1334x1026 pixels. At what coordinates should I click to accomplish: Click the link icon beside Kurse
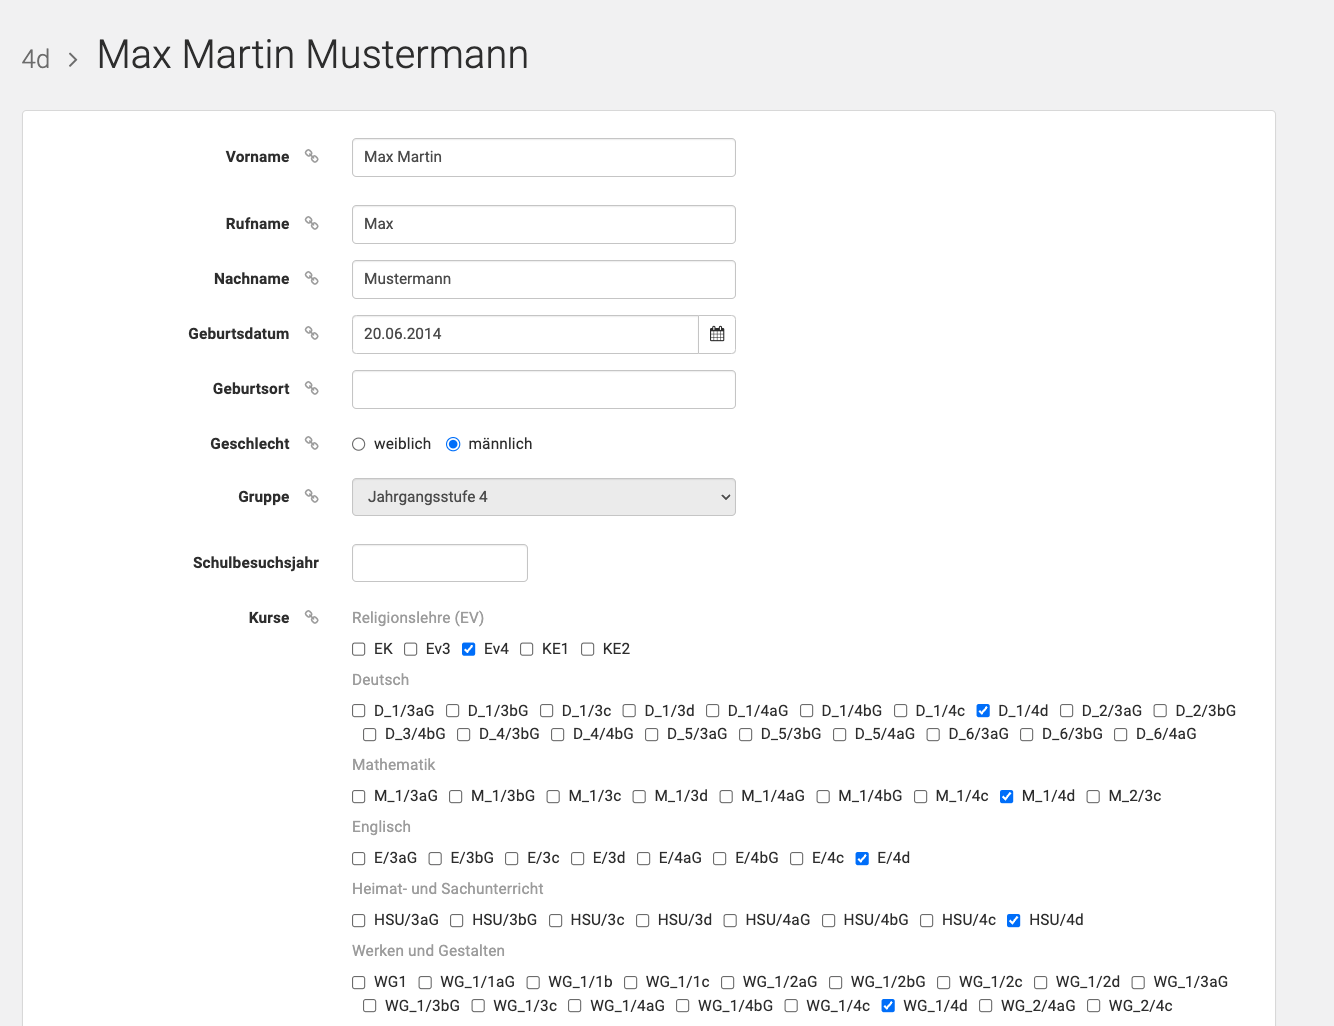312,618
